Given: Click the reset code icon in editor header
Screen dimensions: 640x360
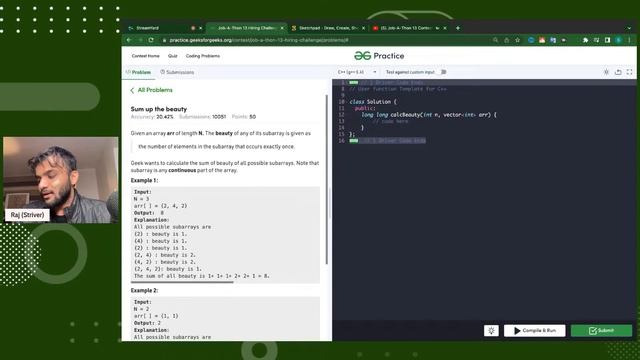Looking at the screenshot, I should coord(618,72).
